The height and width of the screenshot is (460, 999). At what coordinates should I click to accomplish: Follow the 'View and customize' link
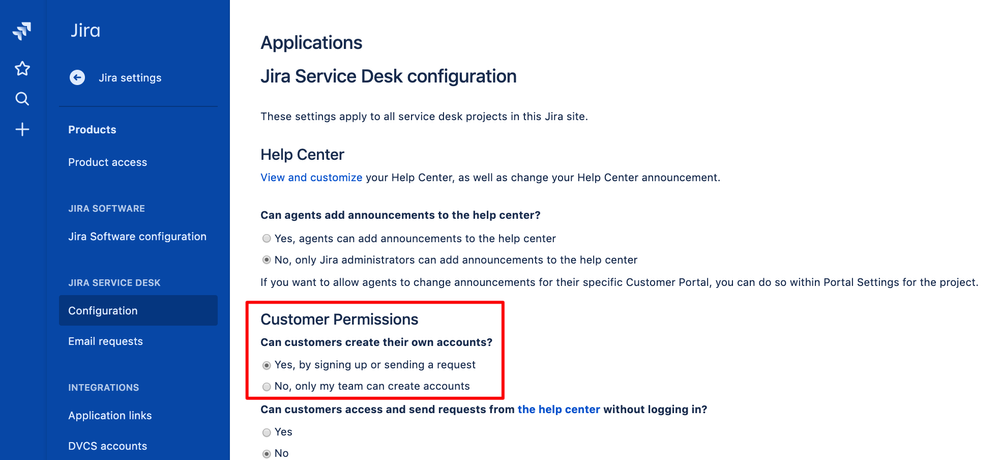[311, 178]
